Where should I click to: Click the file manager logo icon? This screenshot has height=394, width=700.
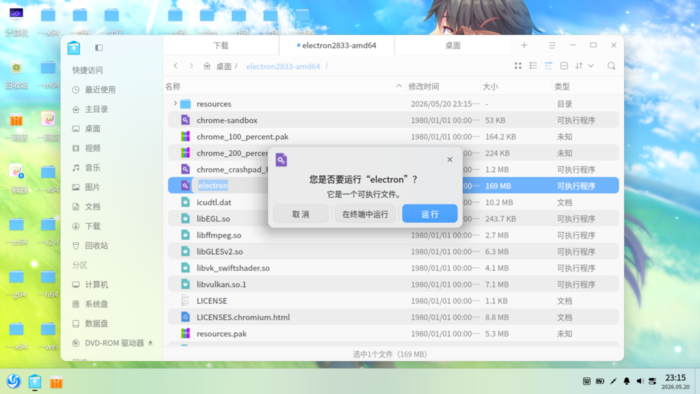point(74,47)
